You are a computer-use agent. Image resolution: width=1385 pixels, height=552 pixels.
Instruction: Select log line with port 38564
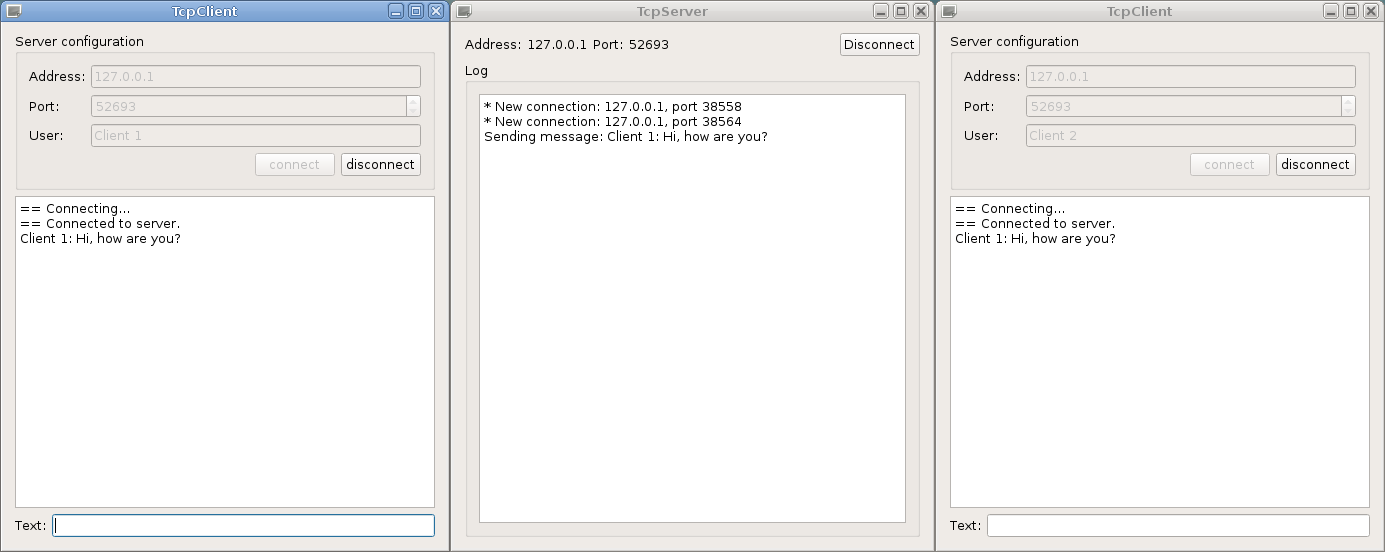[613, 121]
